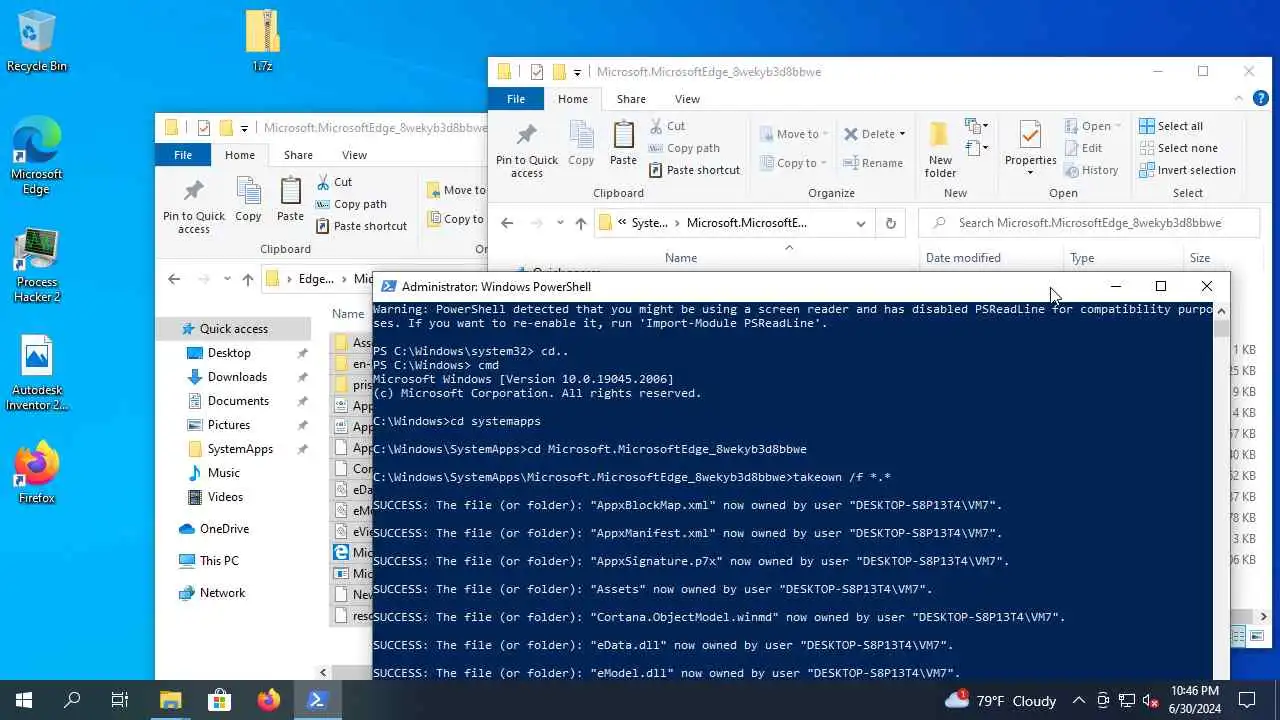1280x720 pixels.
Task: Open Customize Quick Access Toolbar dropdown in background Explorer
Action: click(x=244, y=128)
